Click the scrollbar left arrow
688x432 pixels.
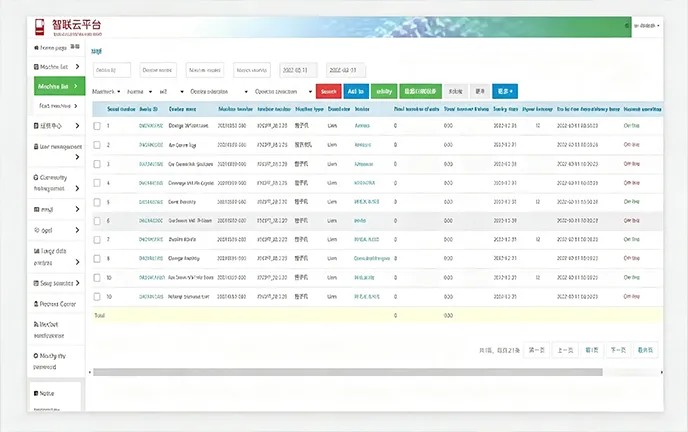(x=90, y=372)
